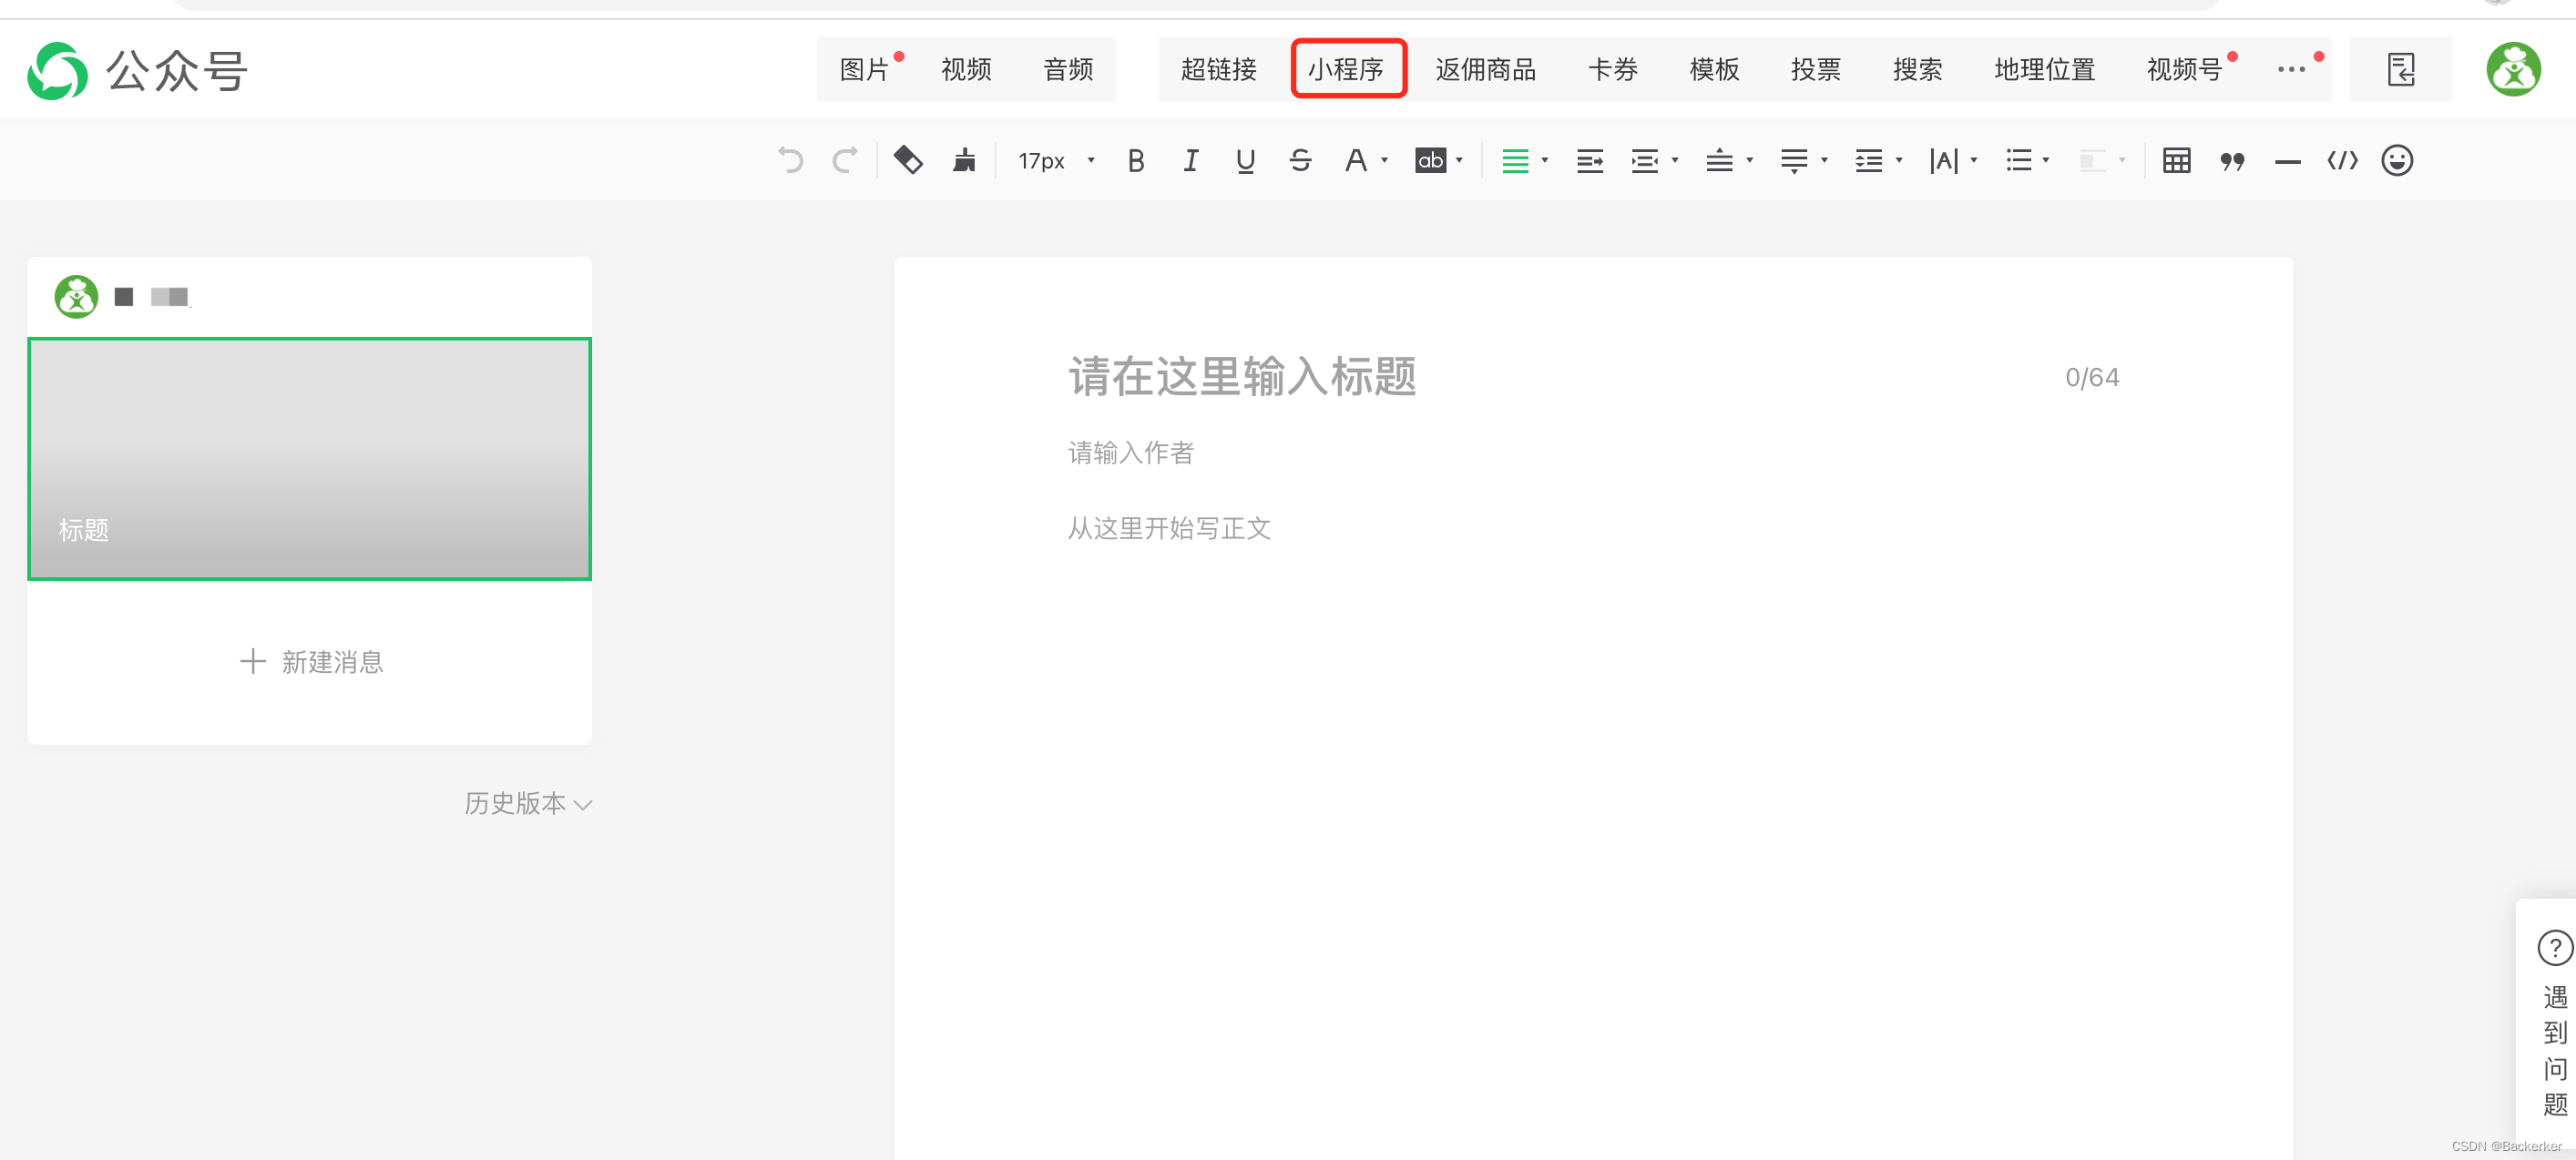
Task: Open the emoji picker
Action: coord(2397,160)
